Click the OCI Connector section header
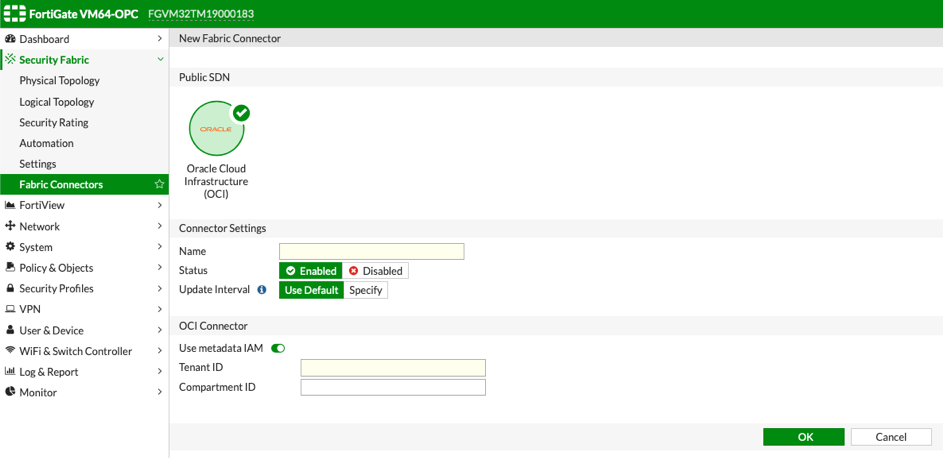Viewport: 943px width, 458px height. [213, 326]
